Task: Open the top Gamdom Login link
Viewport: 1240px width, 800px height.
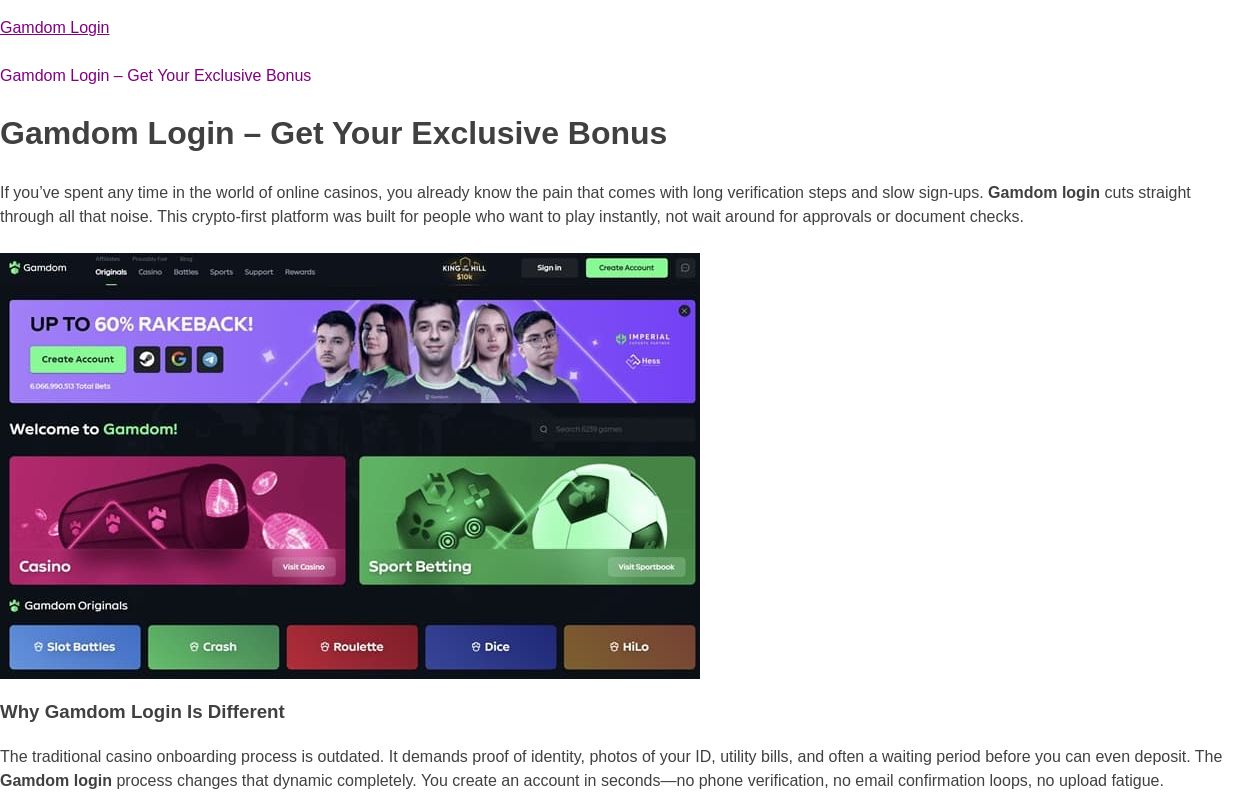Action: pyautogui.click(x=55, y=28)
